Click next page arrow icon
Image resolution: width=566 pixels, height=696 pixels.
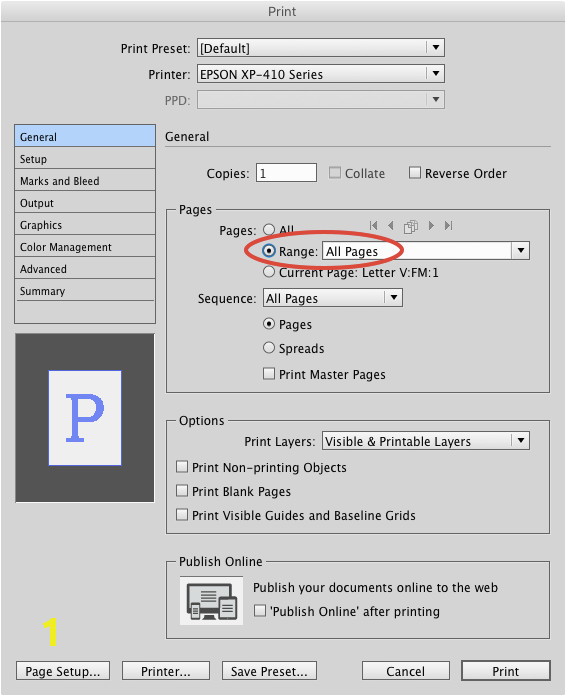point(431,225)
